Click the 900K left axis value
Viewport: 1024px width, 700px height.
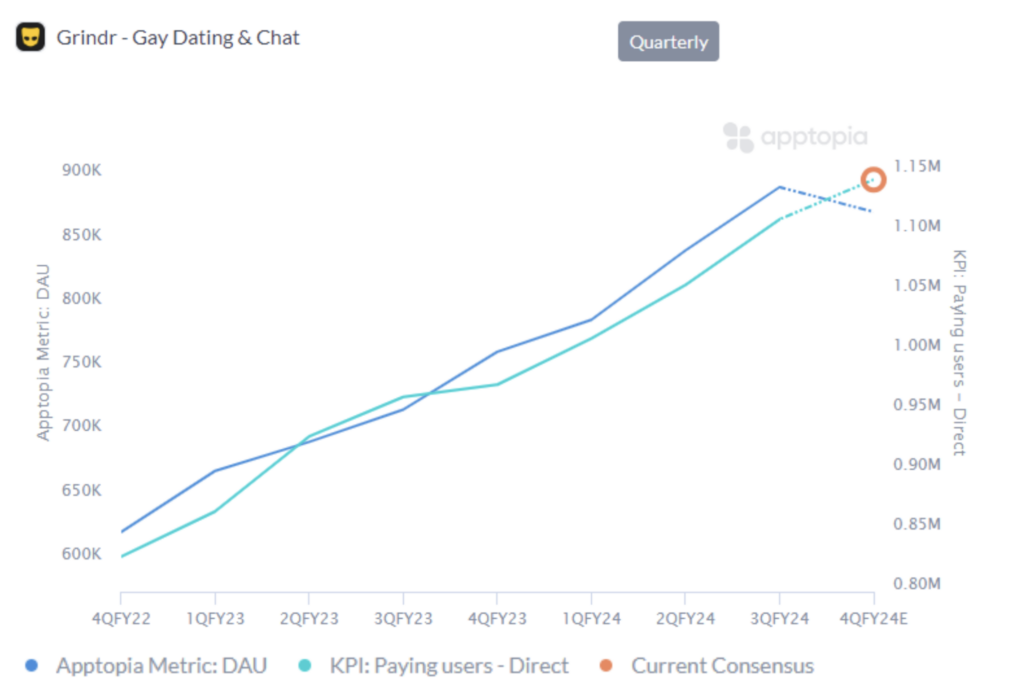(82, 171)
